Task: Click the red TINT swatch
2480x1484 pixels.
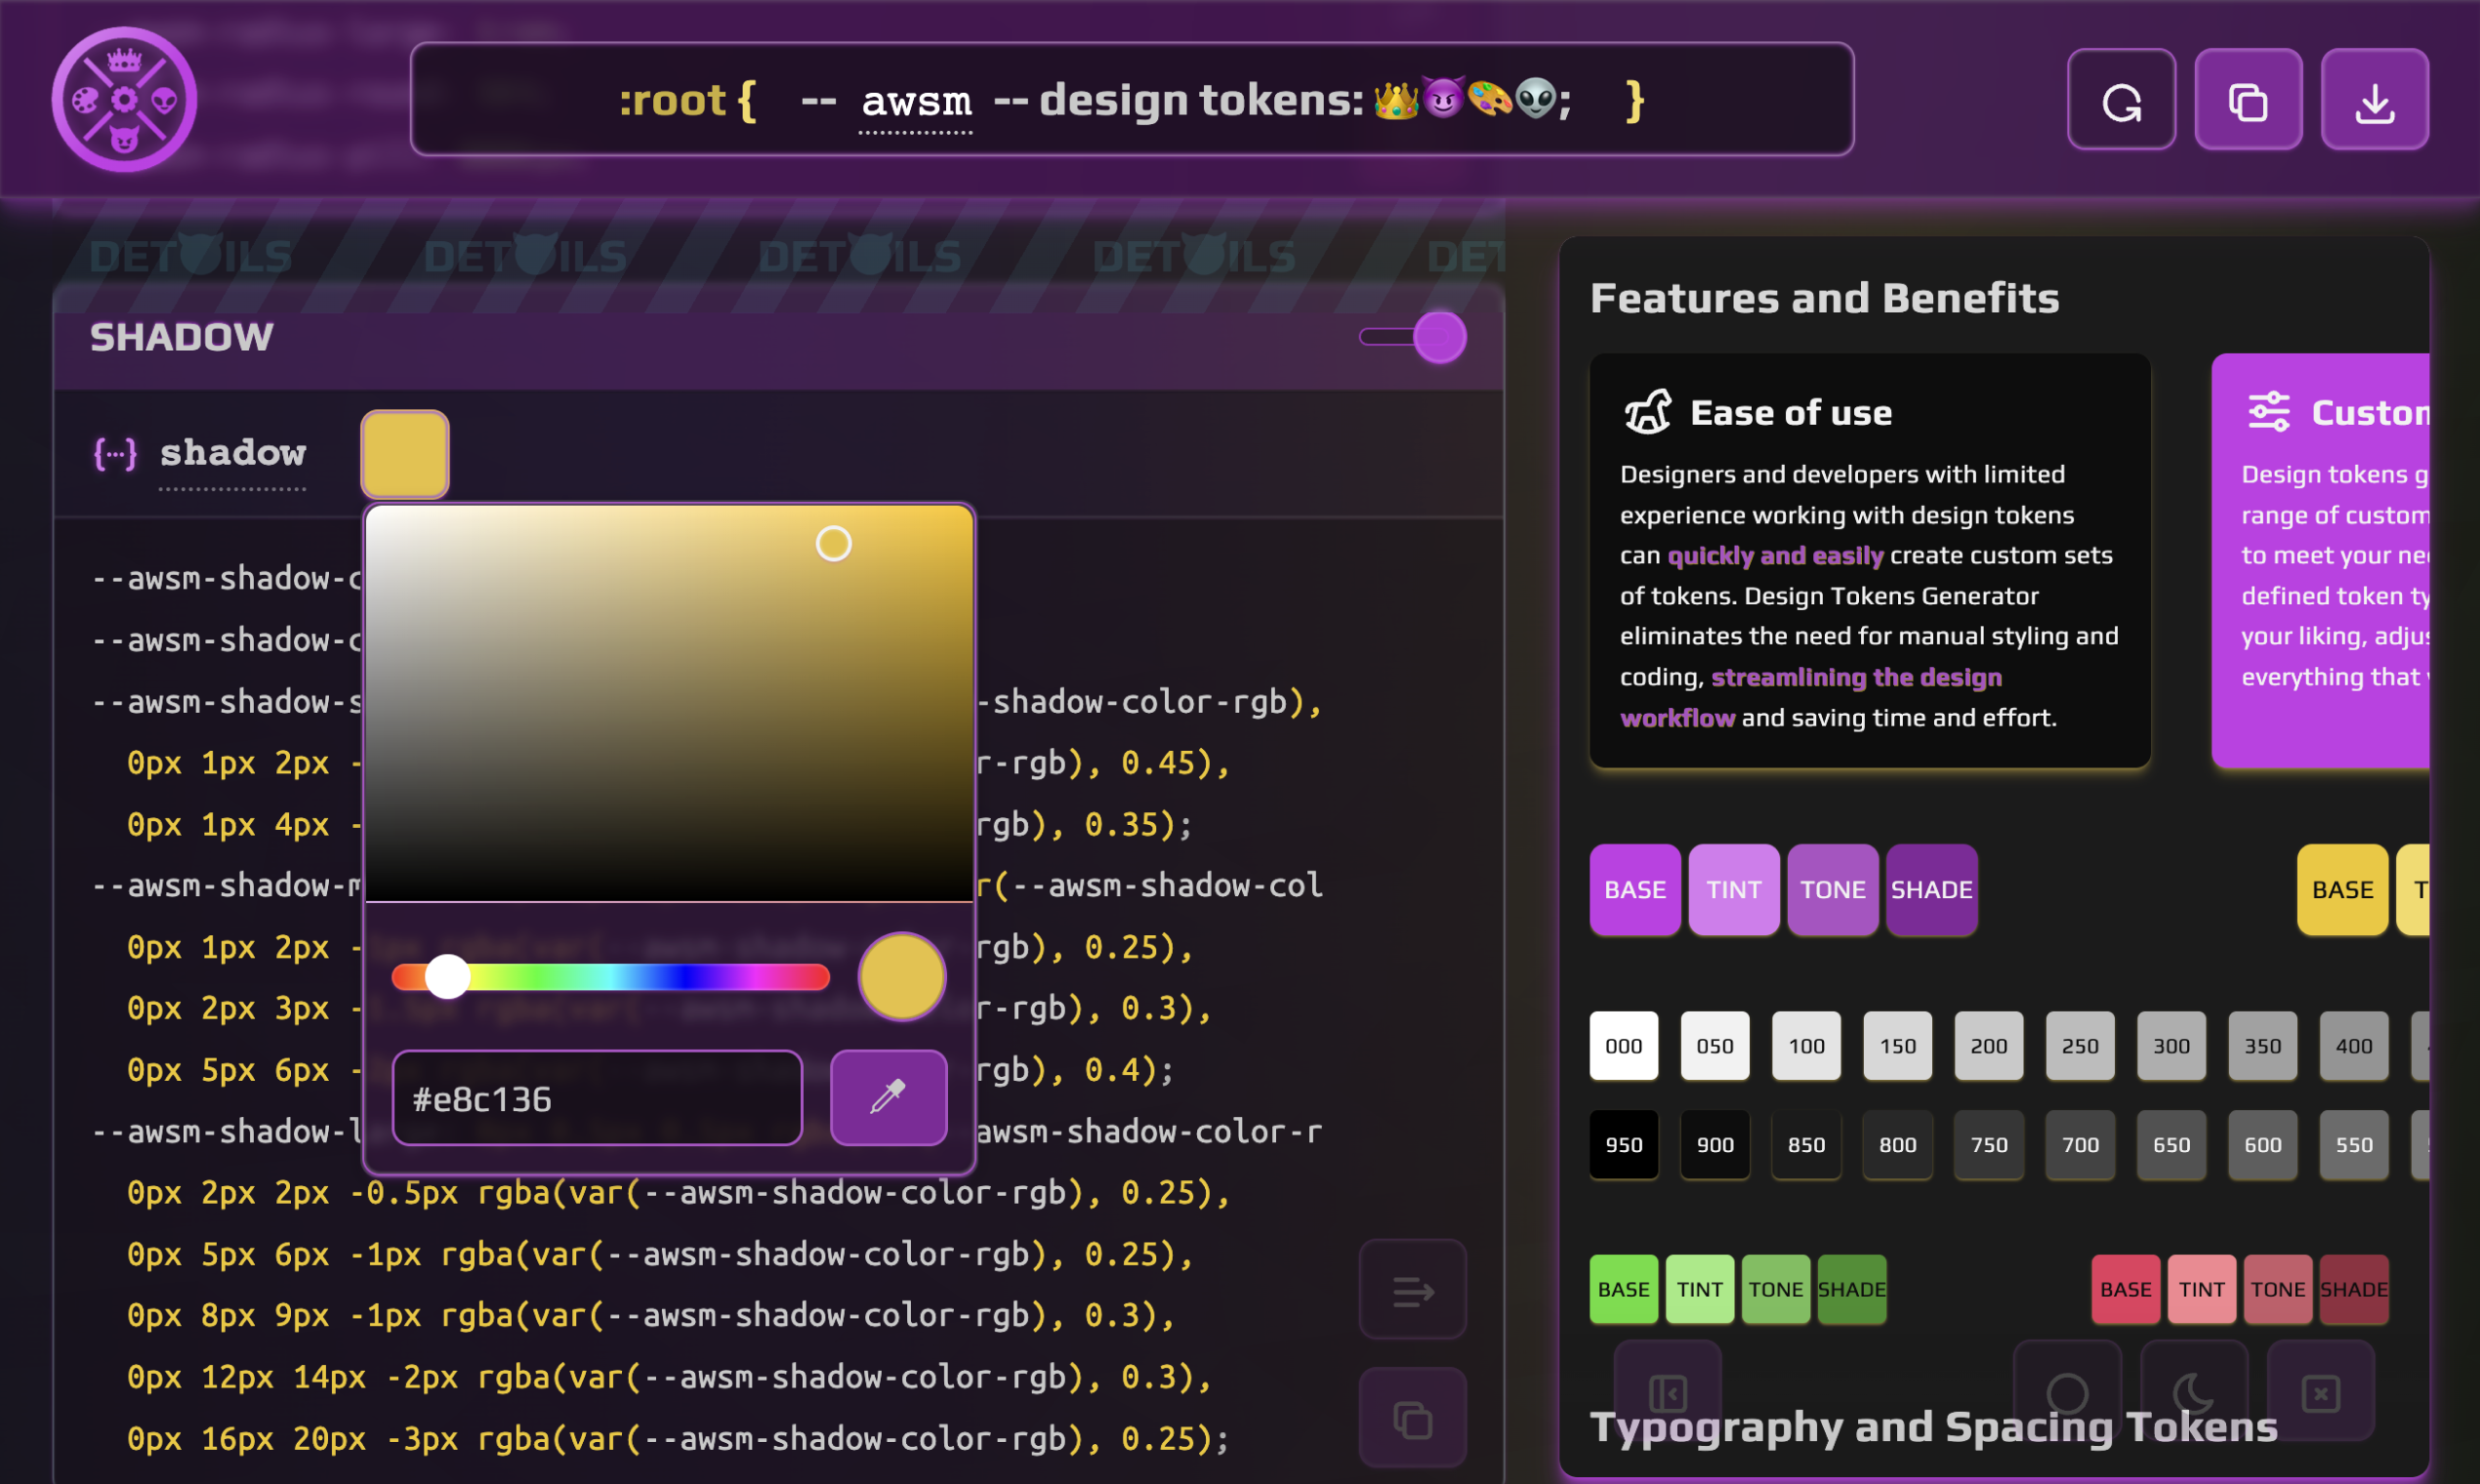Action: (x=2201, y=1289)
